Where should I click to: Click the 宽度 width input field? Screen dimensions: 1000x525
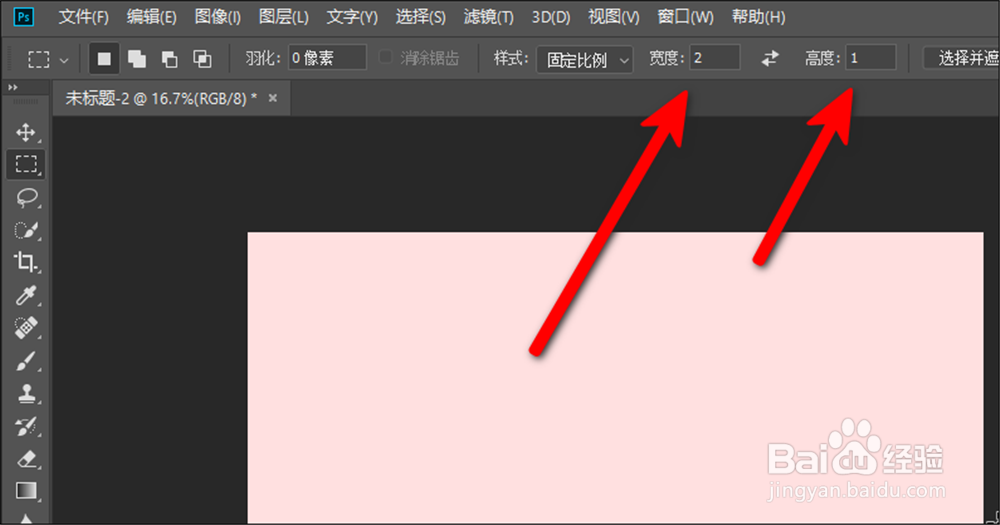click(x=714, y=58)
